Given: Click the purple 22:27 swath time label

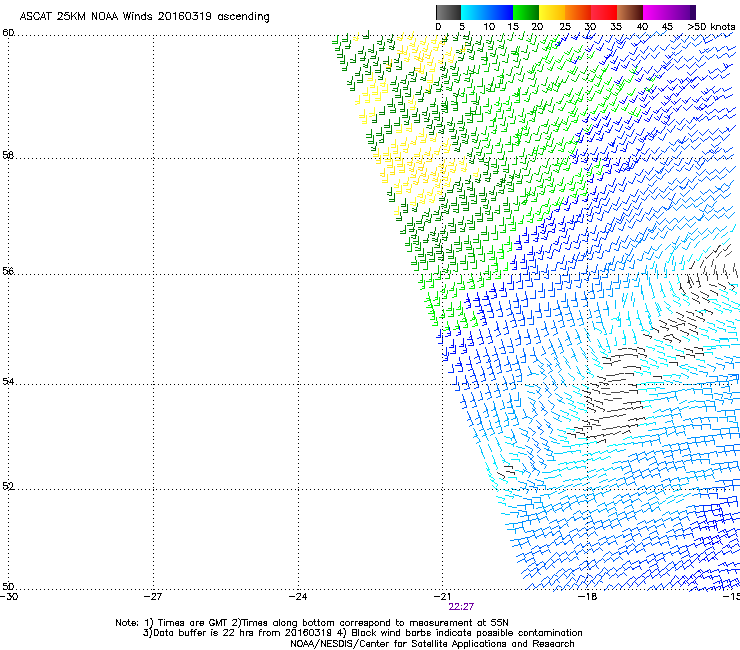Looking at the screenshot, I should click(461, 607).
